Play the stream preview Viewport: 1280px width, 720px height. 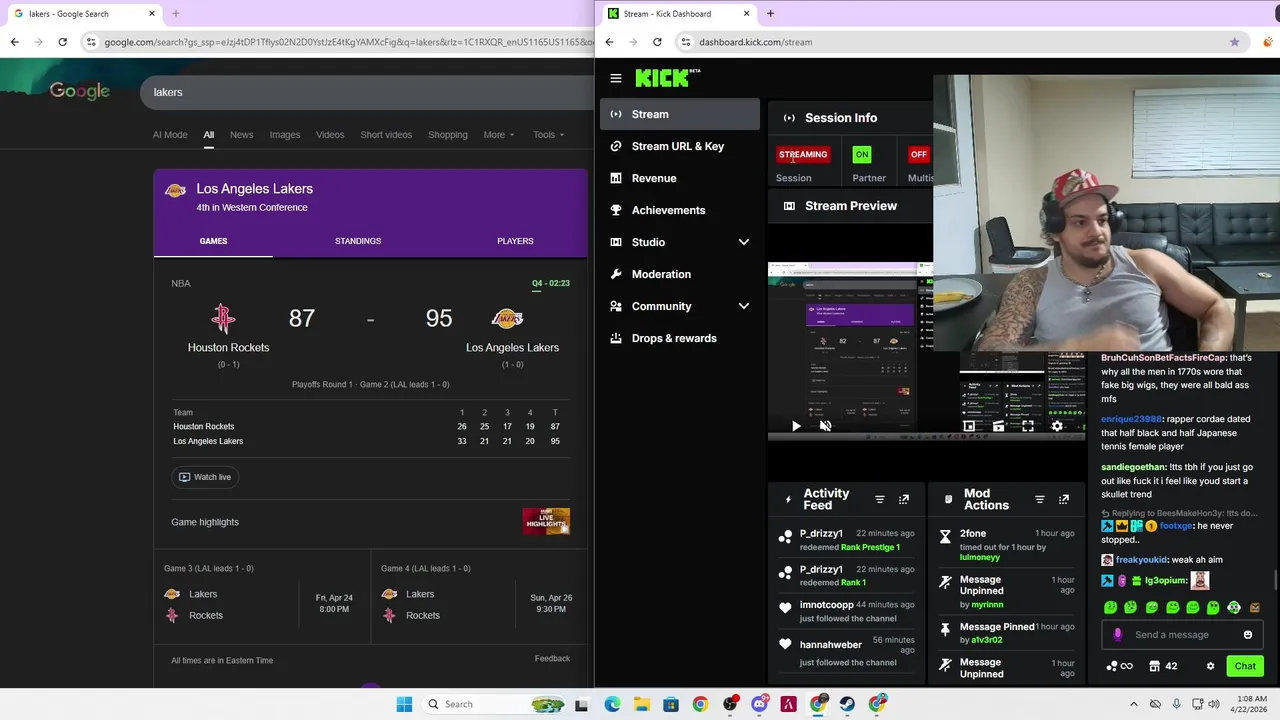(796, 426)
